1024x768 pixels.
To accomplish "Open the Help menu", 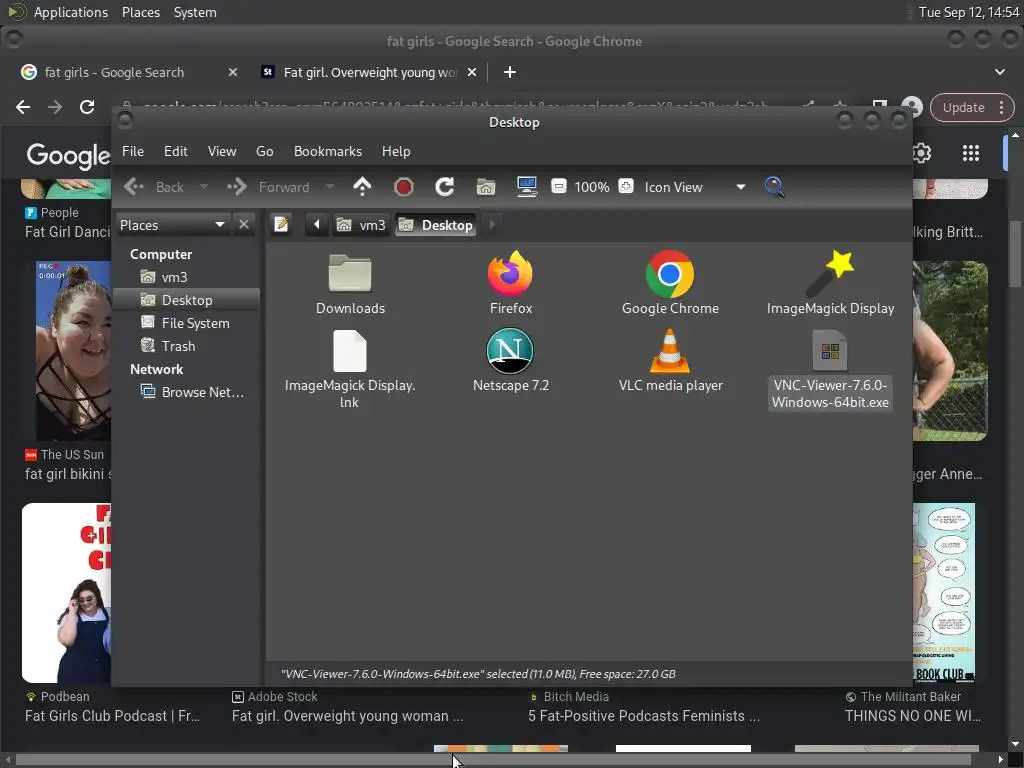I will pyautogui.click(x=396, y=151).
